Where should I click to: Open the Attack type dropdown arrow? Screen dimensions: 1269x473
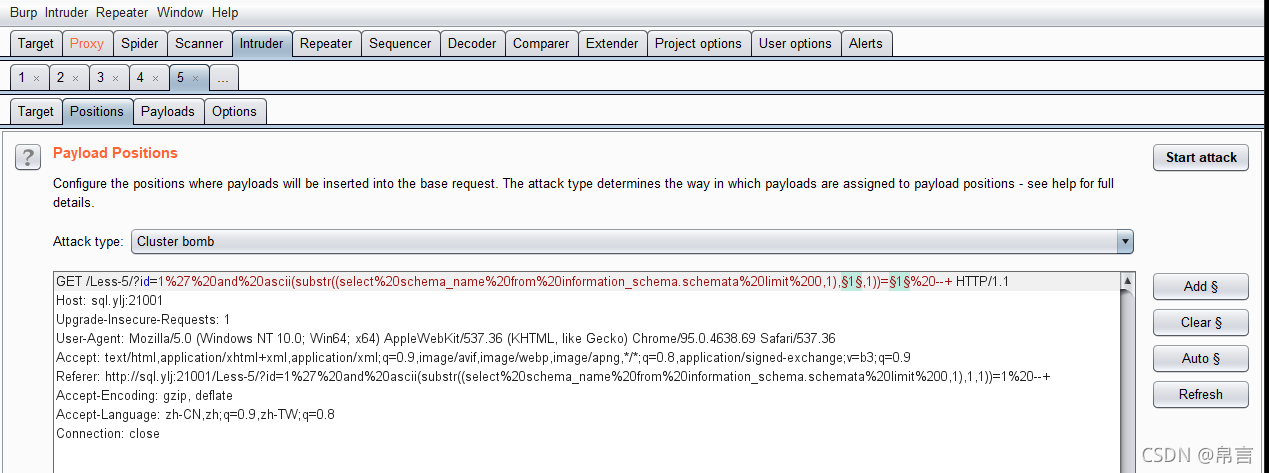coord(1125,241)
